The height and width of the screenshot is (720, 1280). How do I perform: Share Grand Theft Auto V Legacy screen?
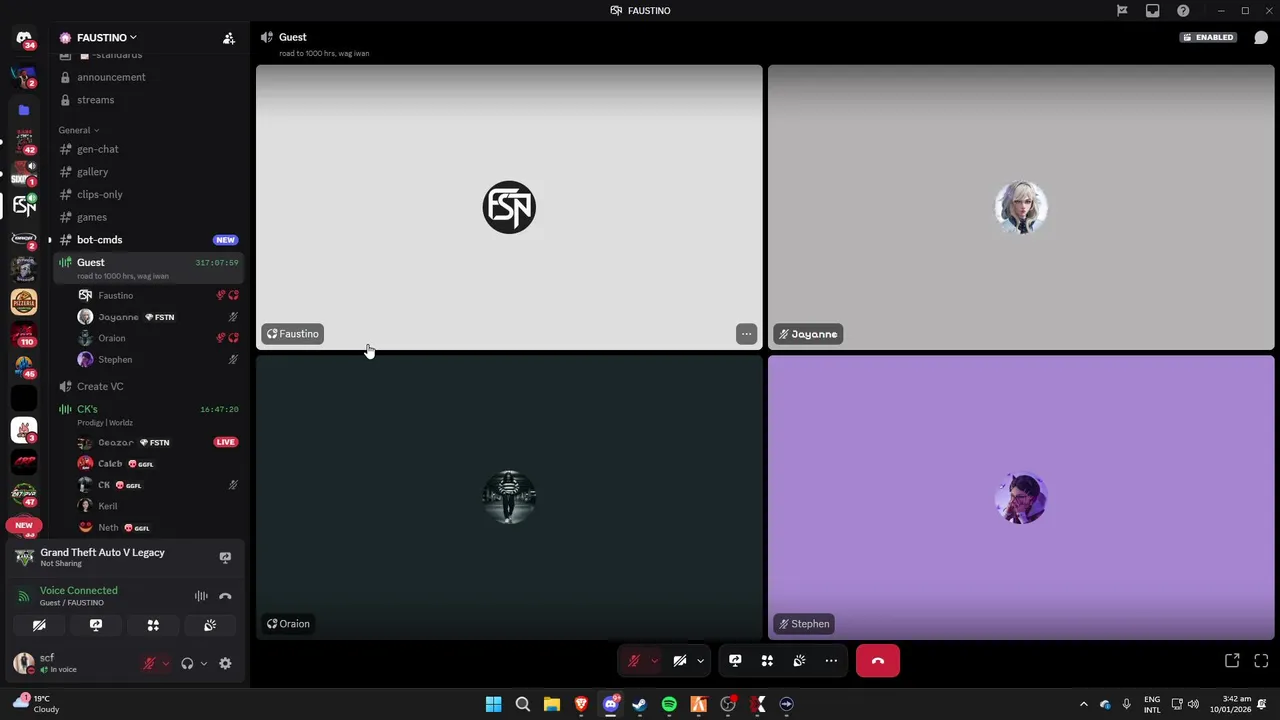[x=225, y=557]
